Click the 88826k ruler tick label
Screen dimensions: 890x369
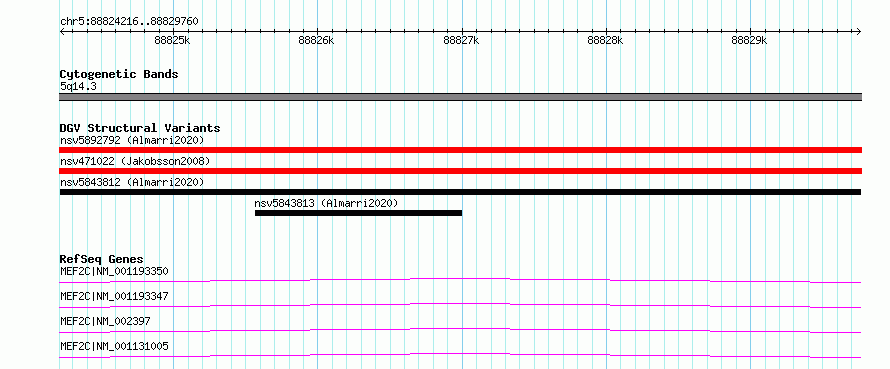point(316,40)
